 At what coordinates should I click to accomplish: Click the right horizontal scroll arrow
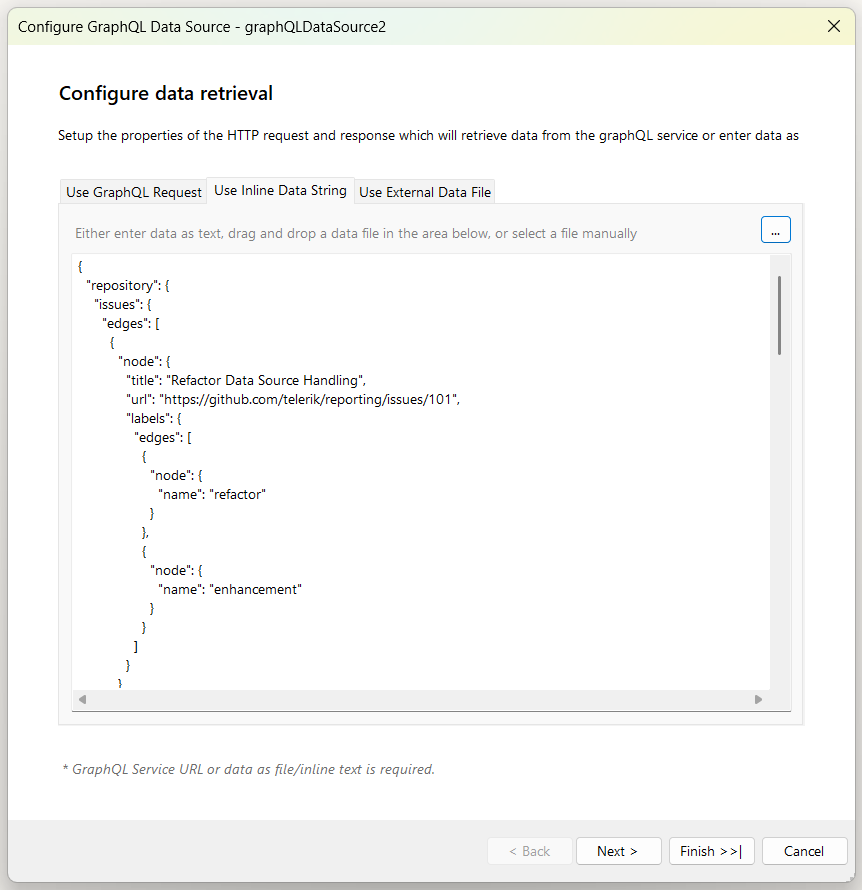[x=758, y=699]
